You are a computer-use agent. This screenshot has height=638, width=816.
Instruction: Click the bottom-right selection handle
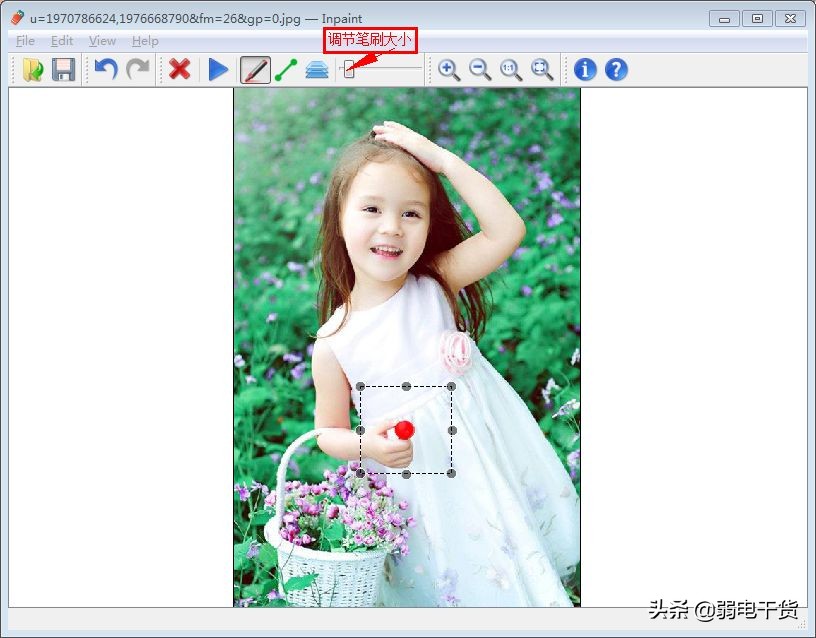tap(451, 473)
